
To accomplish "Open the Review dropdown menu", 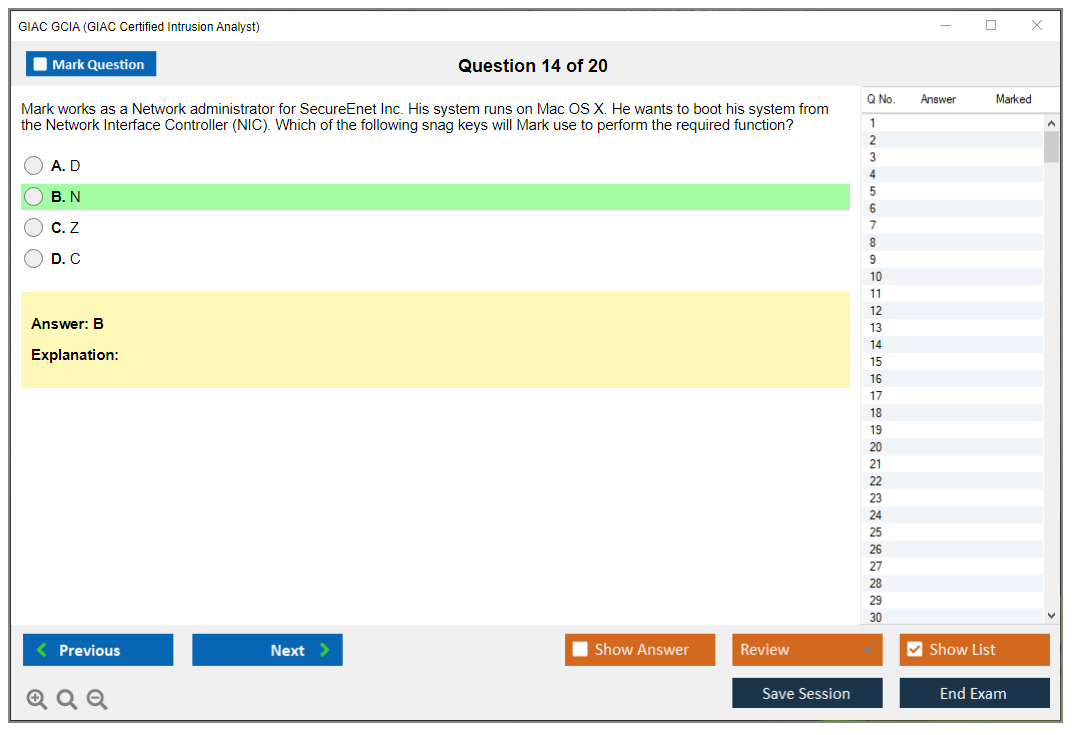I will click(807, 650).
